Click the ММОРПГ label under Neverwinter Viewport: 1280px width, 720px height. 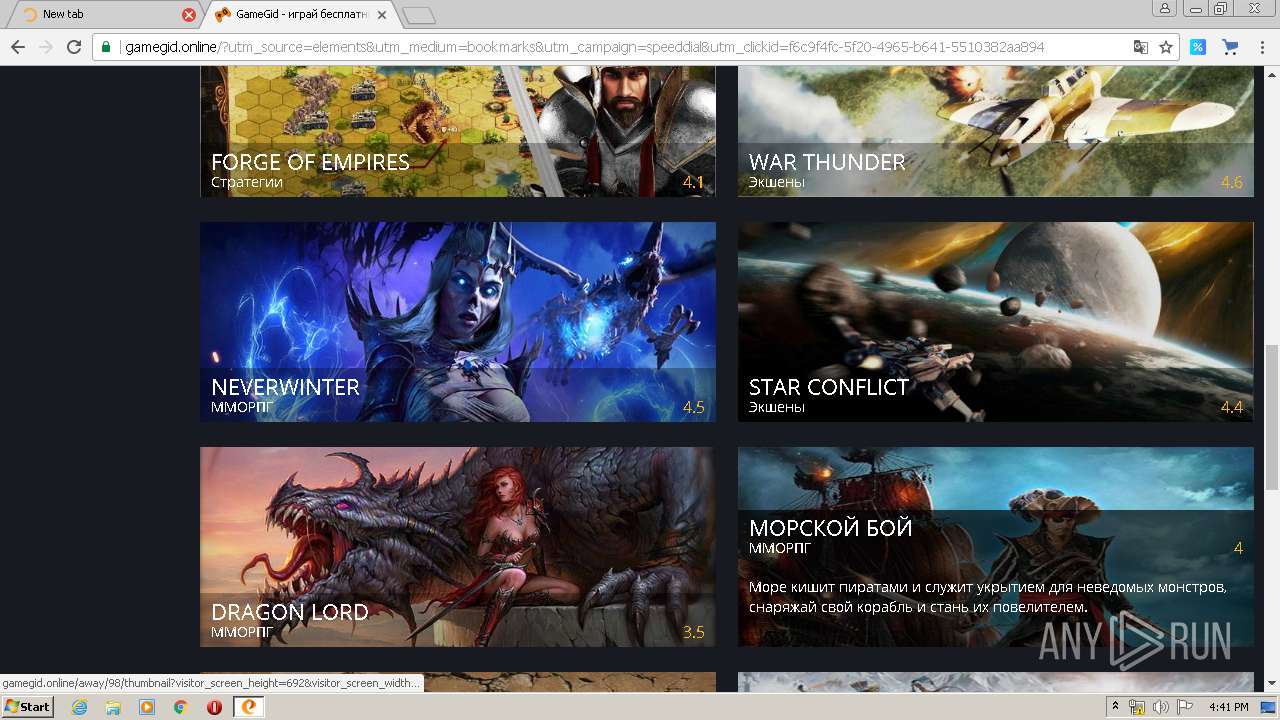241,408
